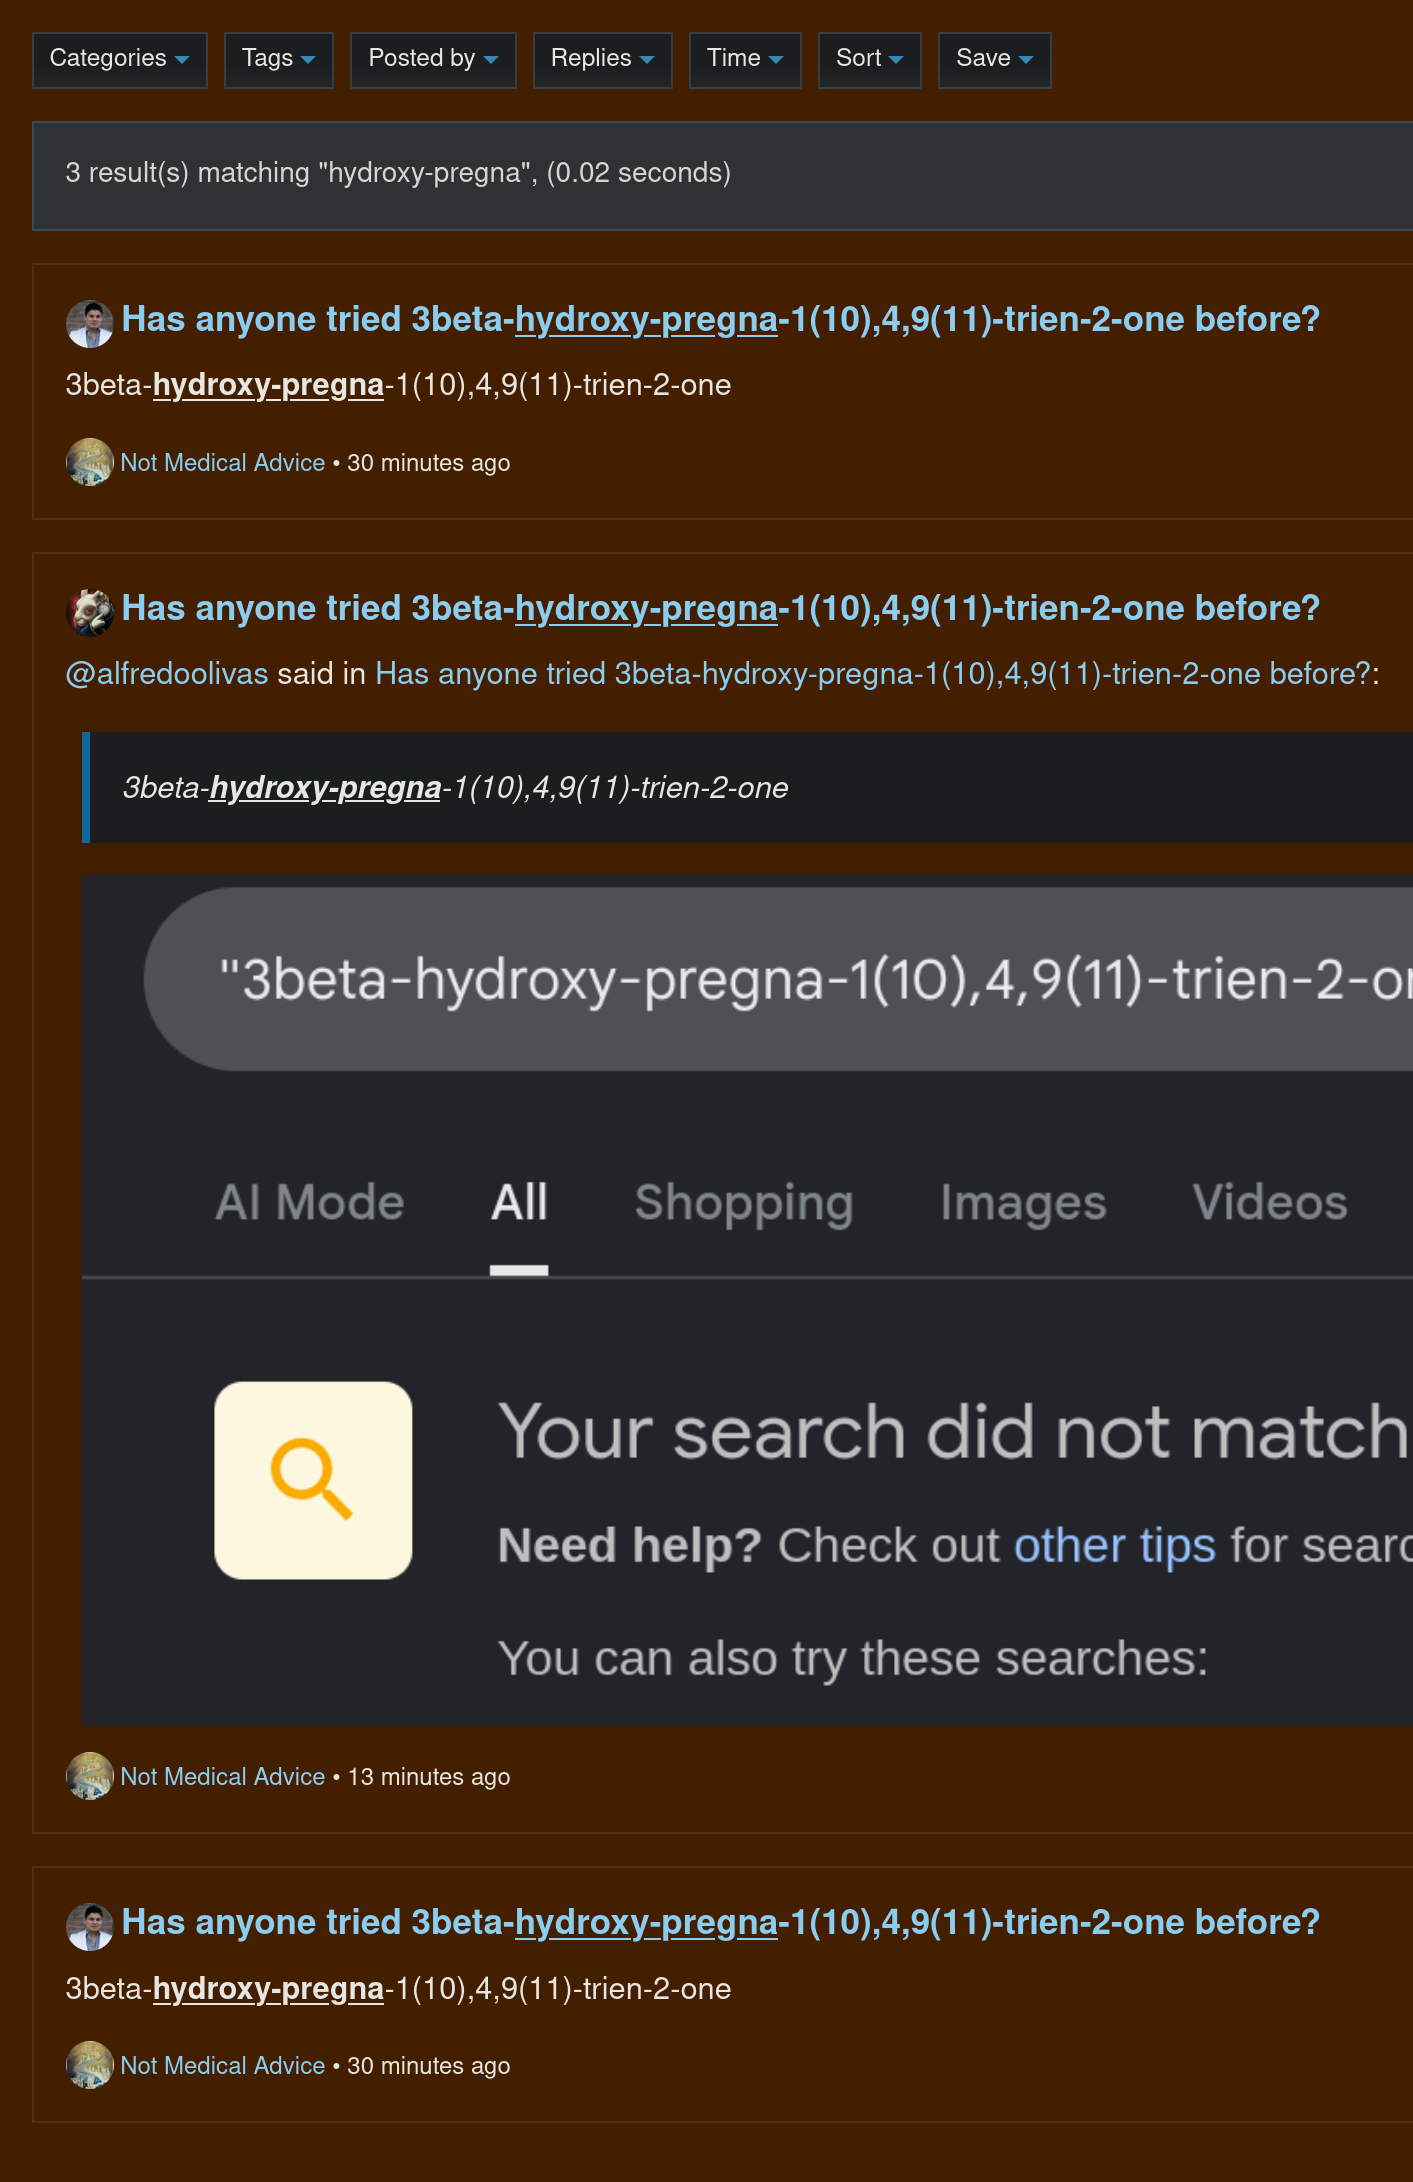Image resolution: width=1413 pixels, height=2182 pixels.
Task: Open the Save options dropdown
Action: coord(993,59)
